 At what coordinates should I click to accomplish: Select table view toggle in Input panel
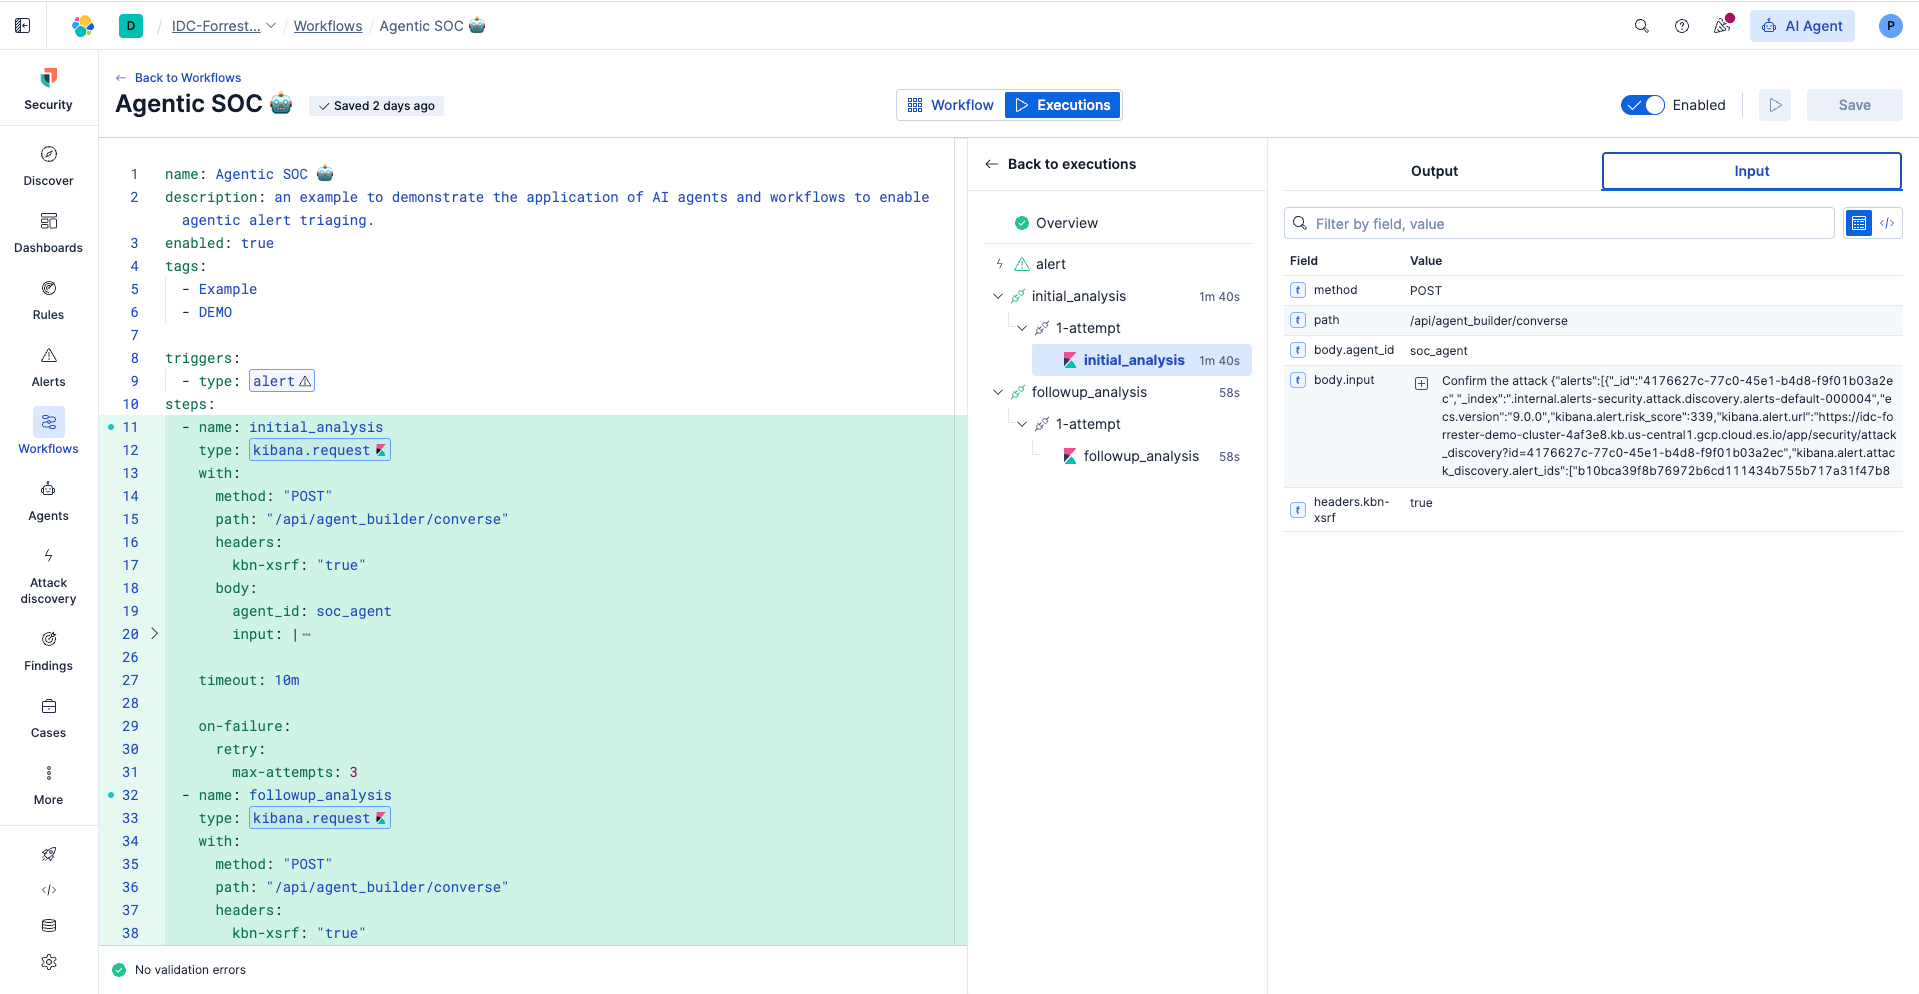click(1858, 223)
